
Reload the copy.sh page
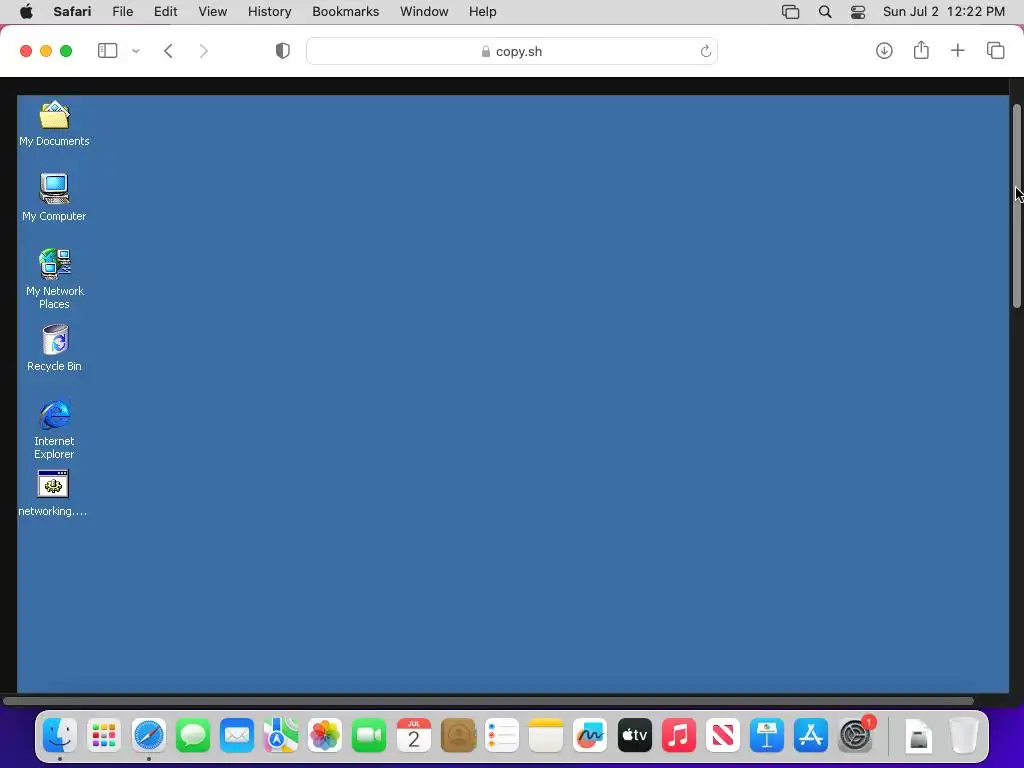(x=705, y=51)
